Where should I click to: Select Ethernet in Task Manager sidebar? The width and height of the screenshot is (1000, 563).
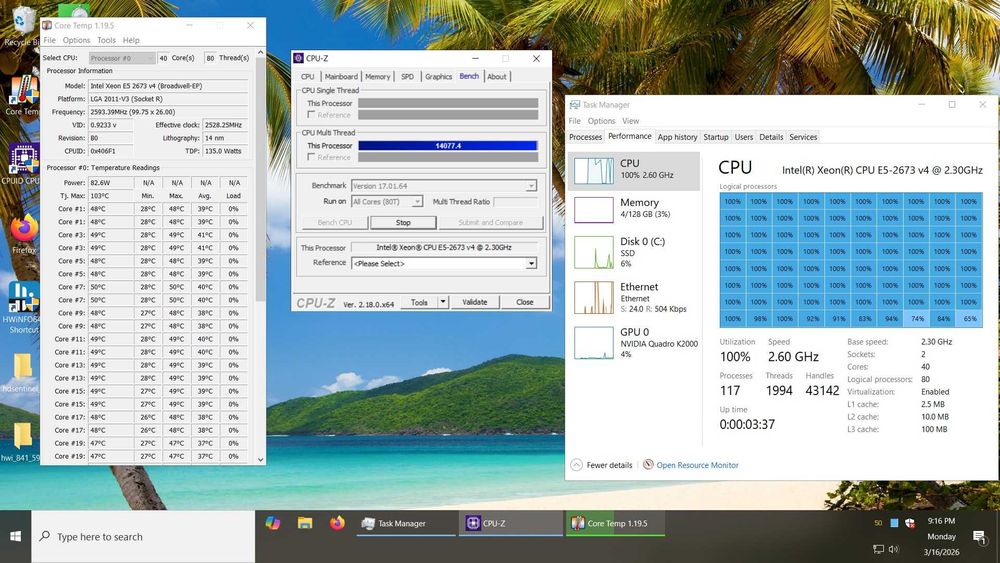tap(633, 298)
